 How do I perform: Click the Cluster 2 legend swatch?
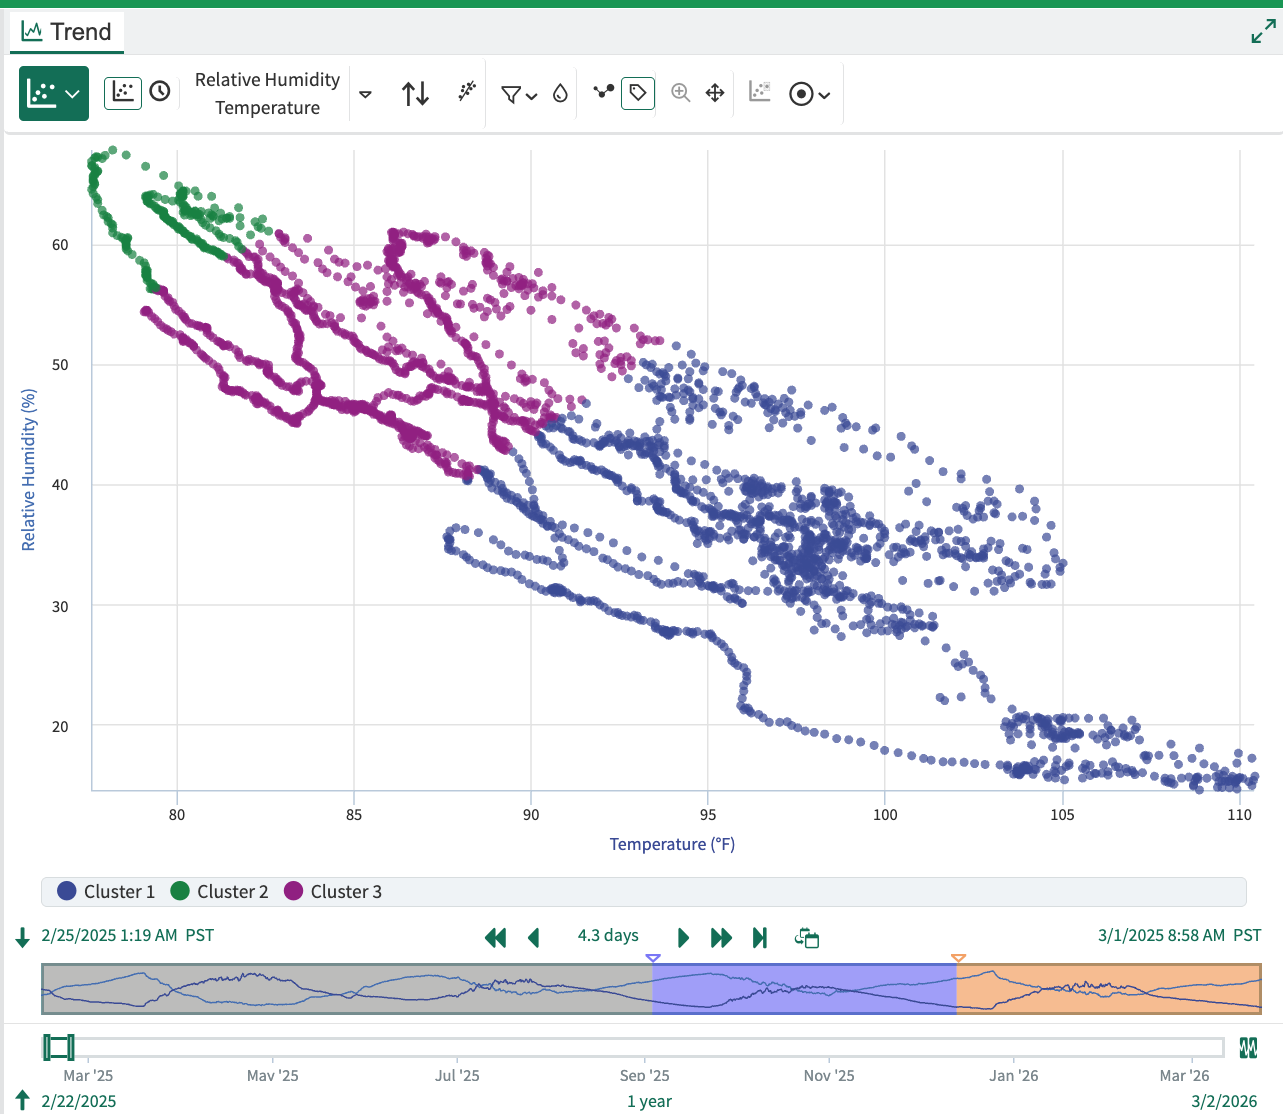click(x=180, y=891)
